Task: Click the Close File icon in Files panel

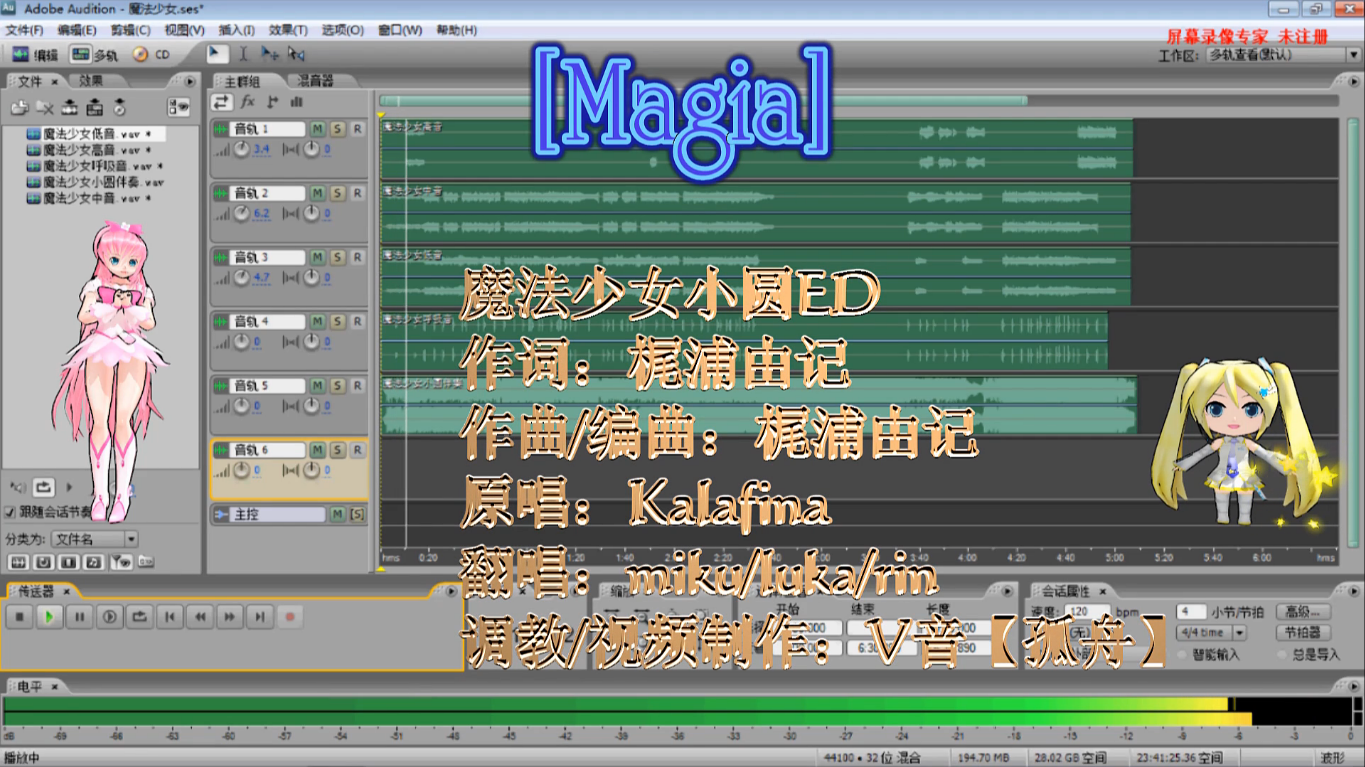Action: pos(45,107)
